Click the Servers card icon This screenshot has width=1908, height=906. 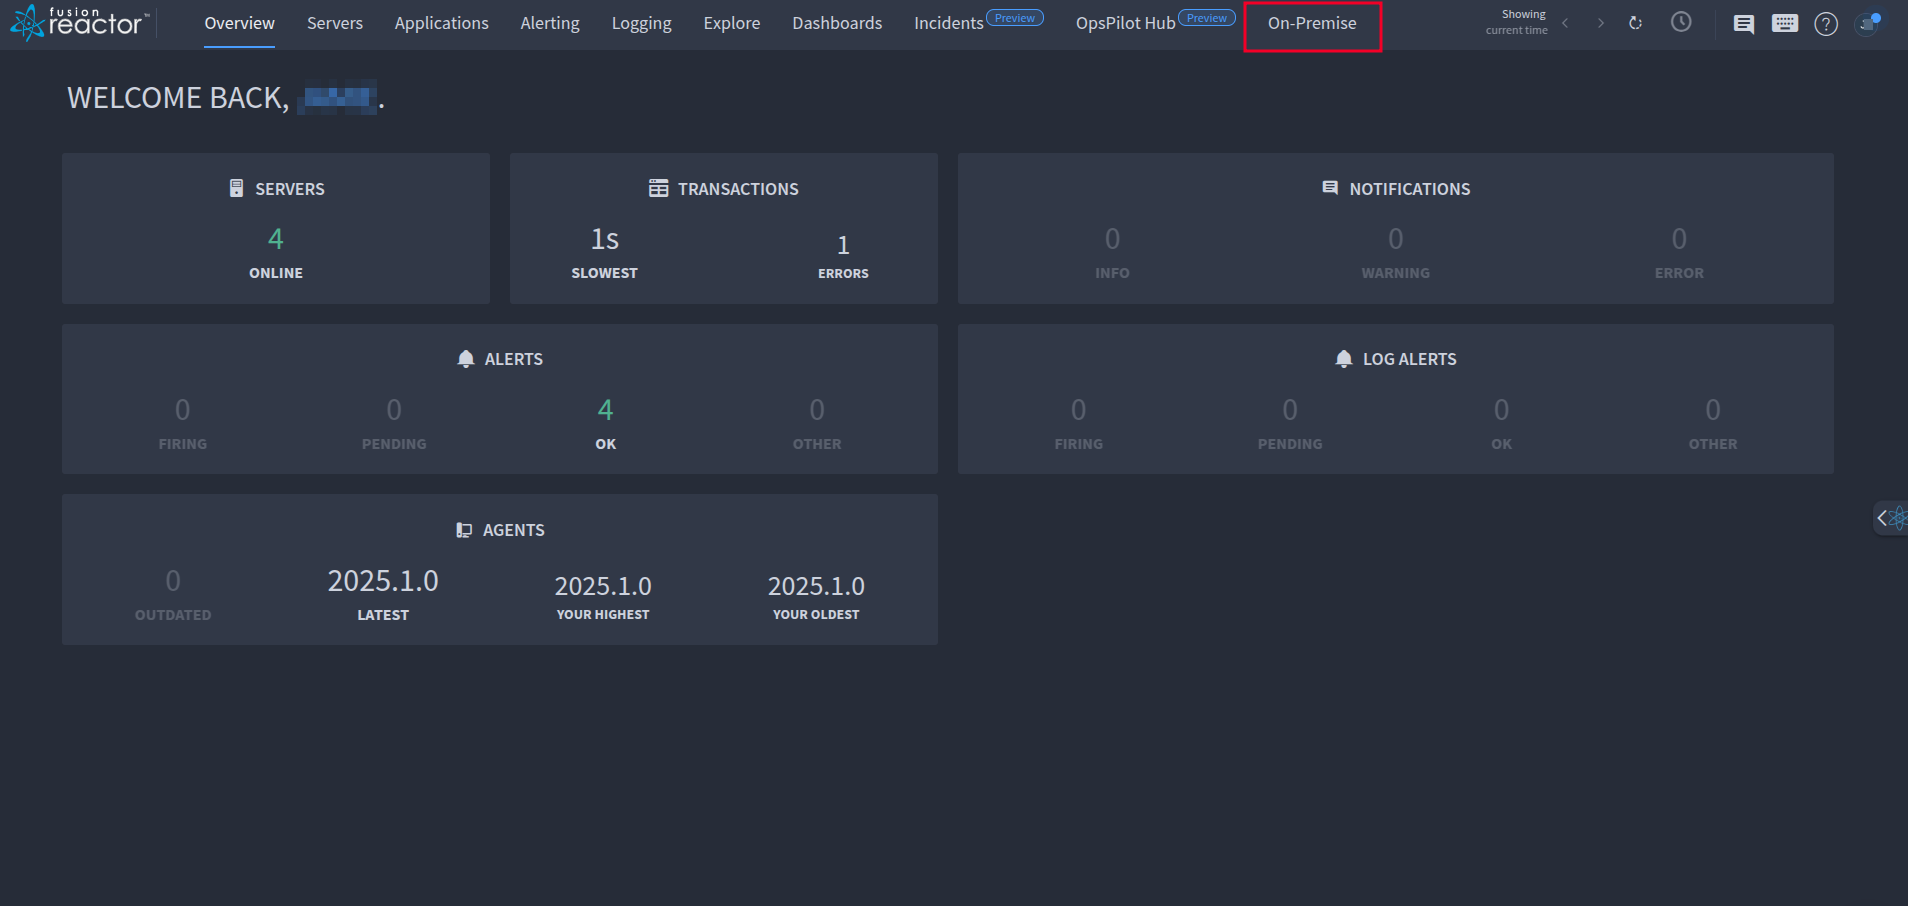[236, 187]
